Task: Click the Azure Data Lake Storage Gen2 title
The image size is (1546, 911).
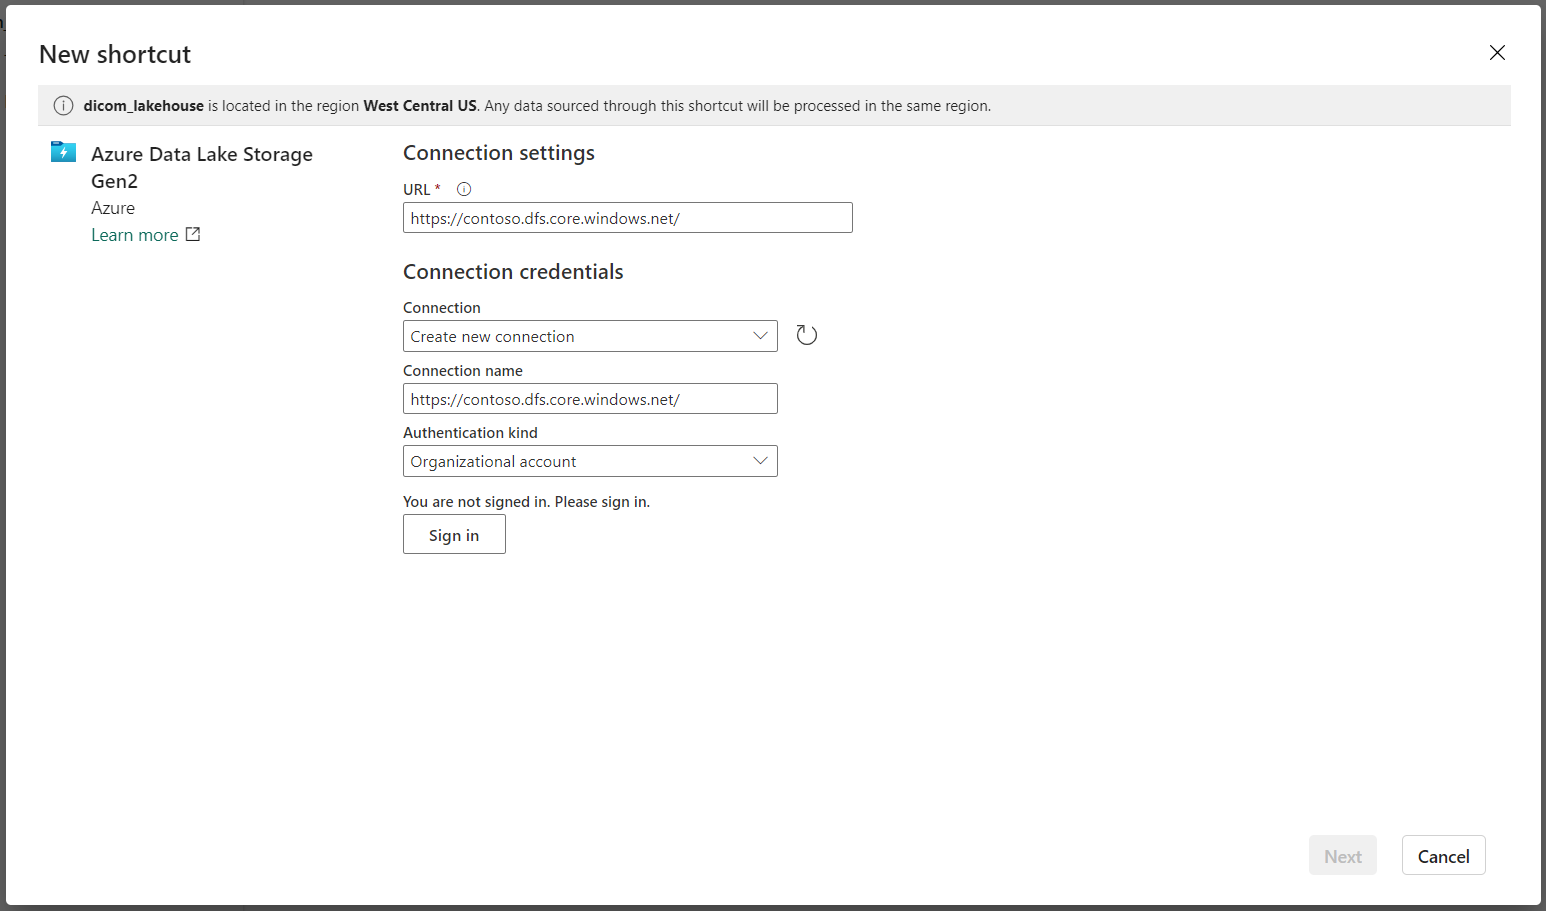Action: click(x=201, y=167)
